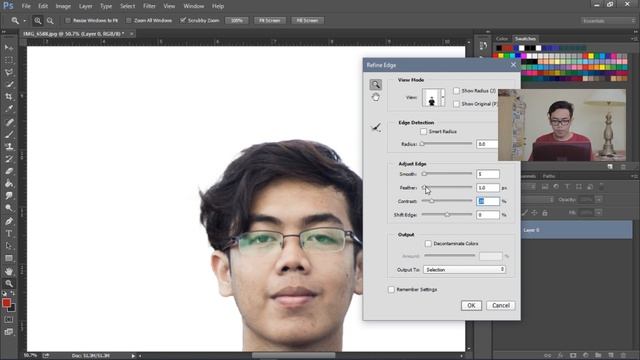This screenshot has height=360, width=640.
Task: Select the Rectangle shape tool
Action: click(9, 258)
